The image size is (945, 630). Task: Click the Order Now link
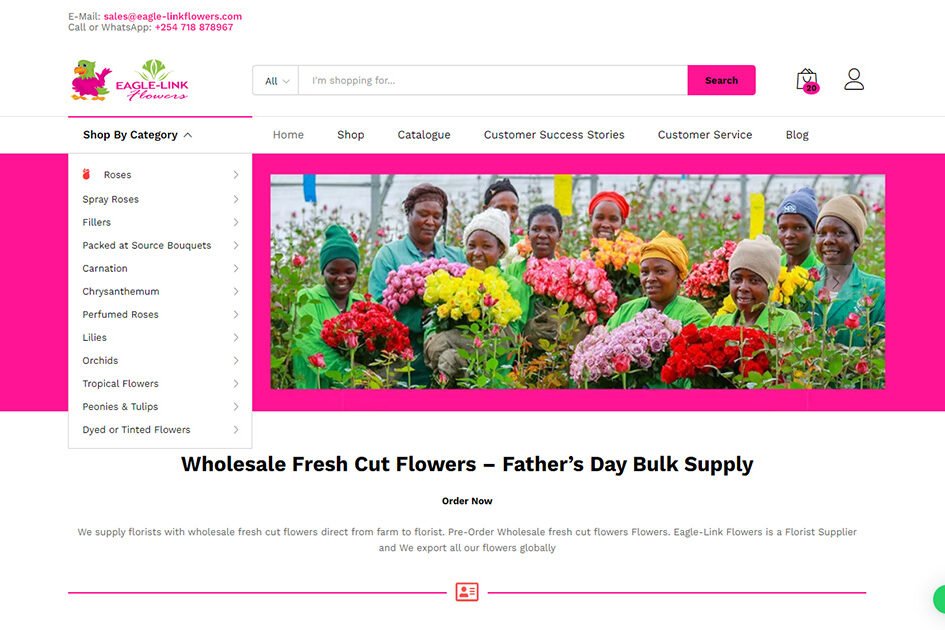pyautogui.click(x=467, y=501)
